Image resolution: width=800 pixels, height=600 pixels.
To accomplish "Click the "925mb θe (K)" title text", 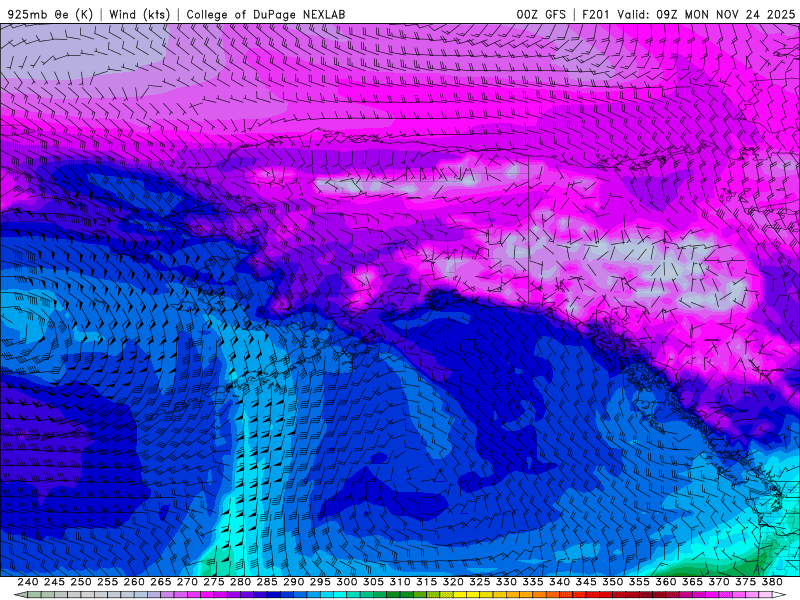I will click(x=50, y=14).
